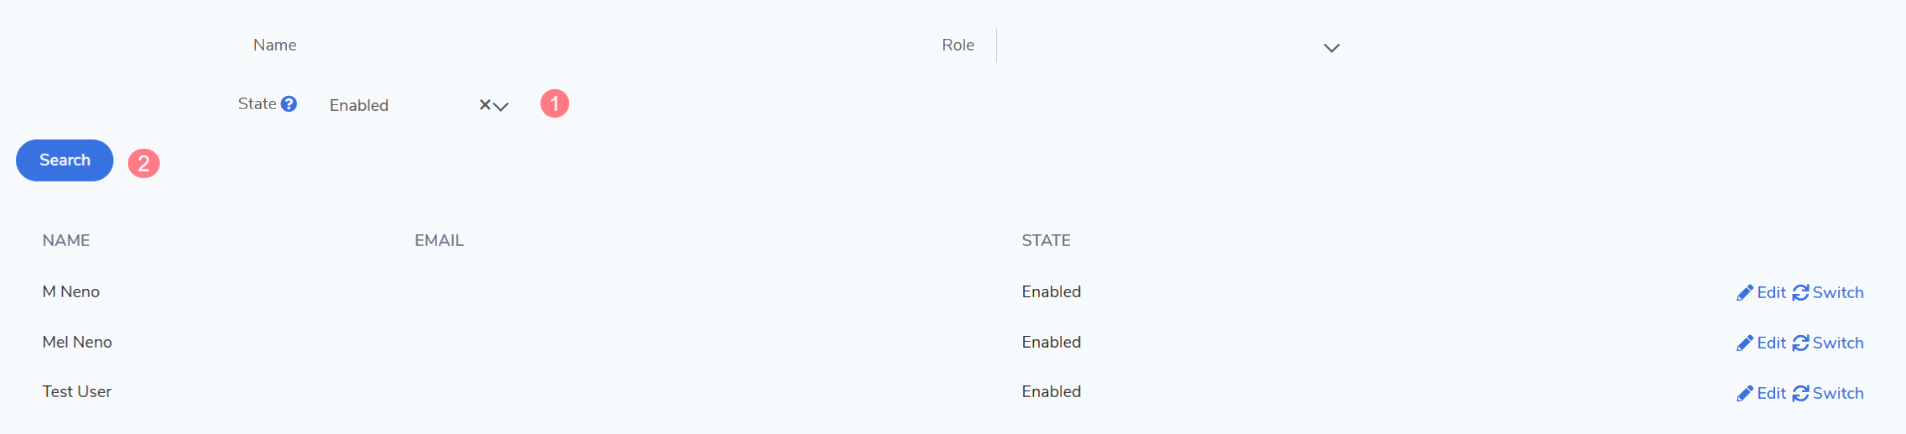Click the State help question mark icon
Viewport: 1906px width, 434px height.
coord(289,104)
